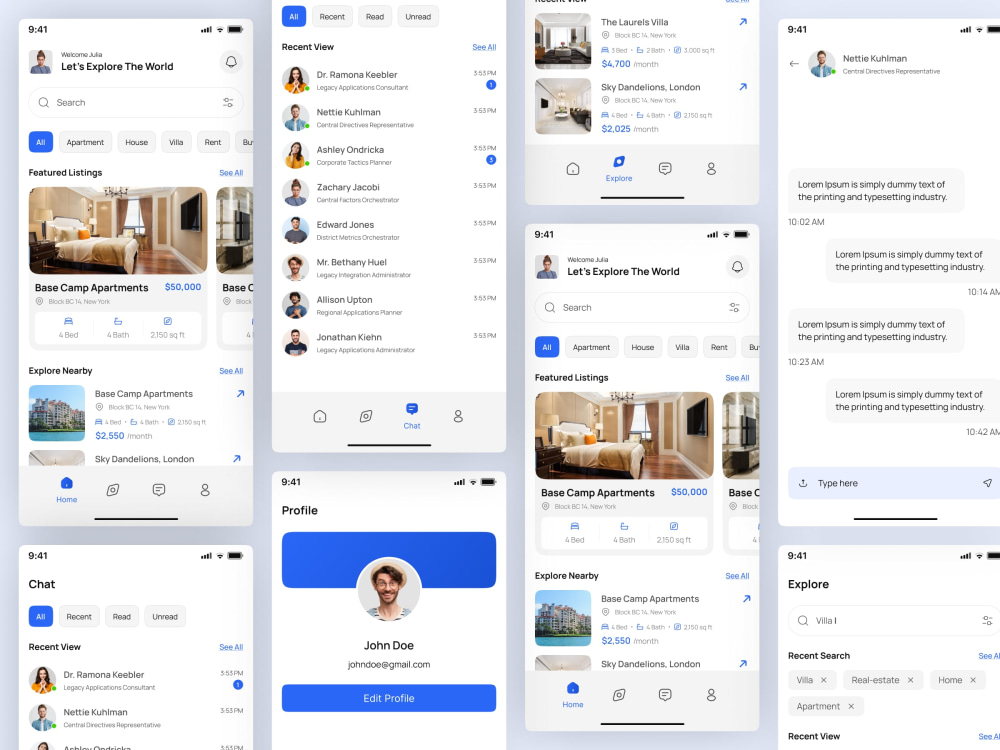The image size is (1000, 750).
Task: Send message with the paper plane icon
Action: click(987, 483)
